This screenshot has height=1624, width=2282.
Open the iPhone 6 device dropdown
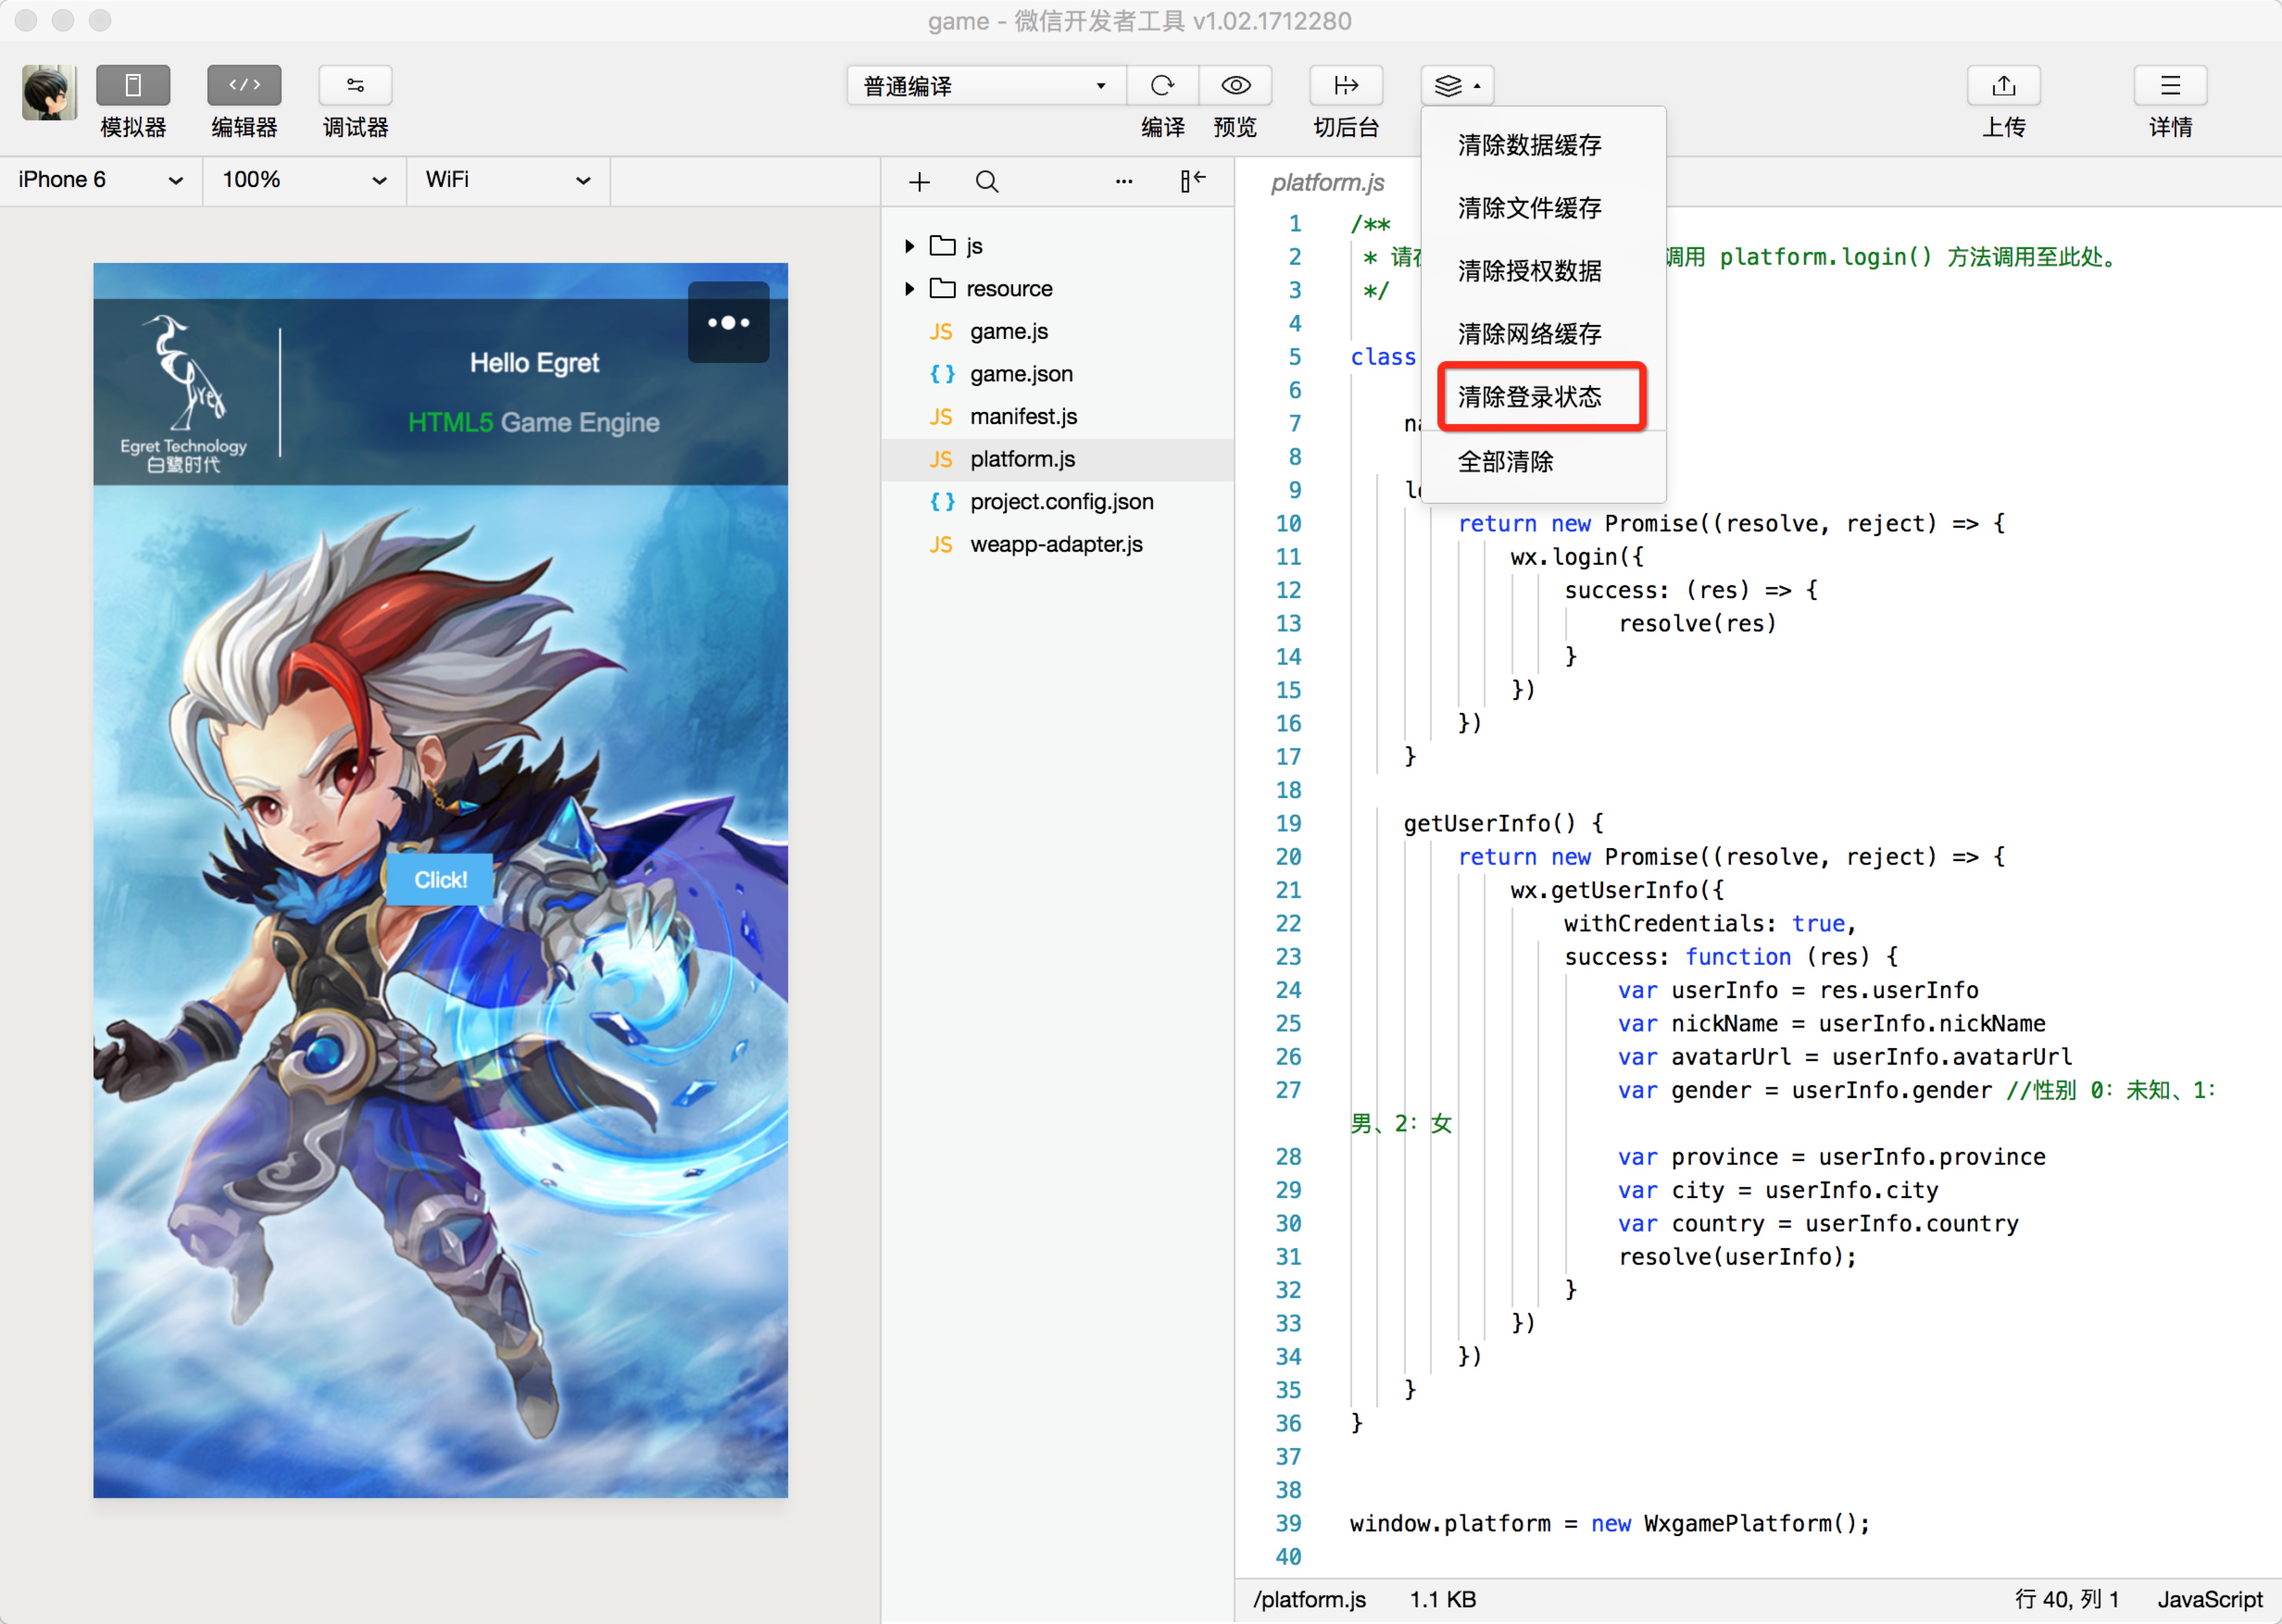click(100, 180)
